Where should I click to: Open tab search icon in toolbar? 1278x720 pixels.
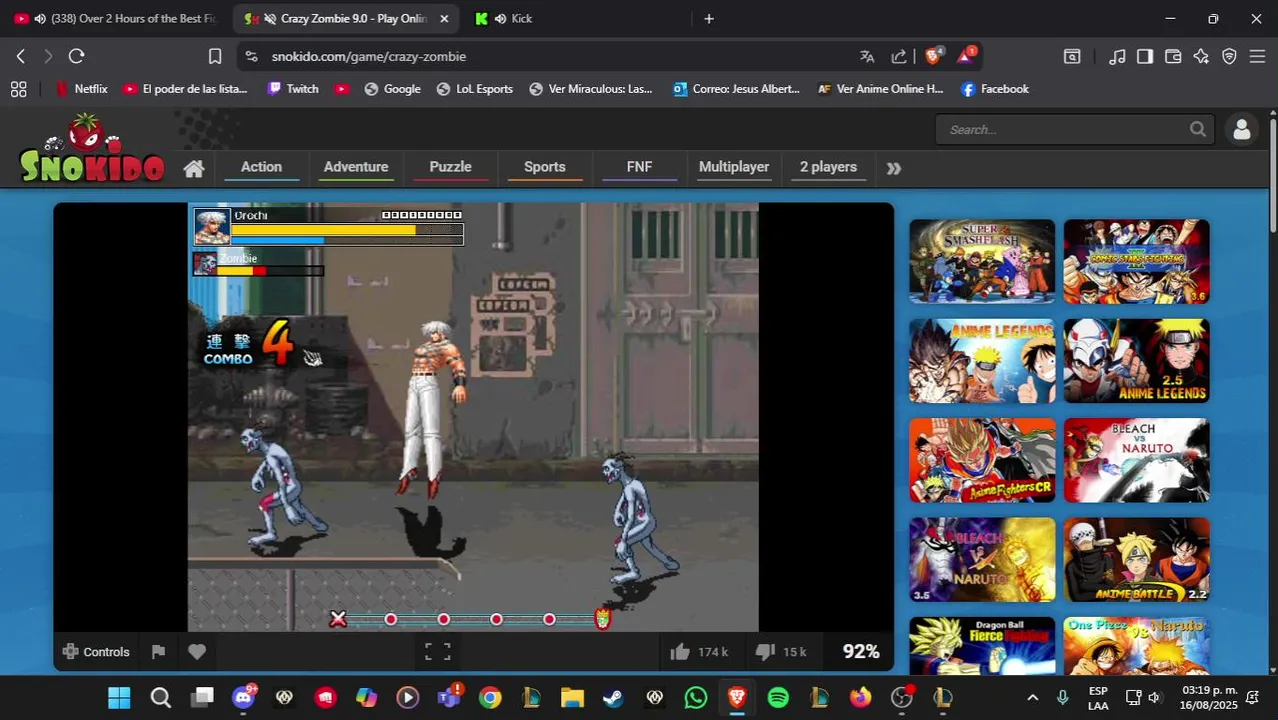point(1072,57)
